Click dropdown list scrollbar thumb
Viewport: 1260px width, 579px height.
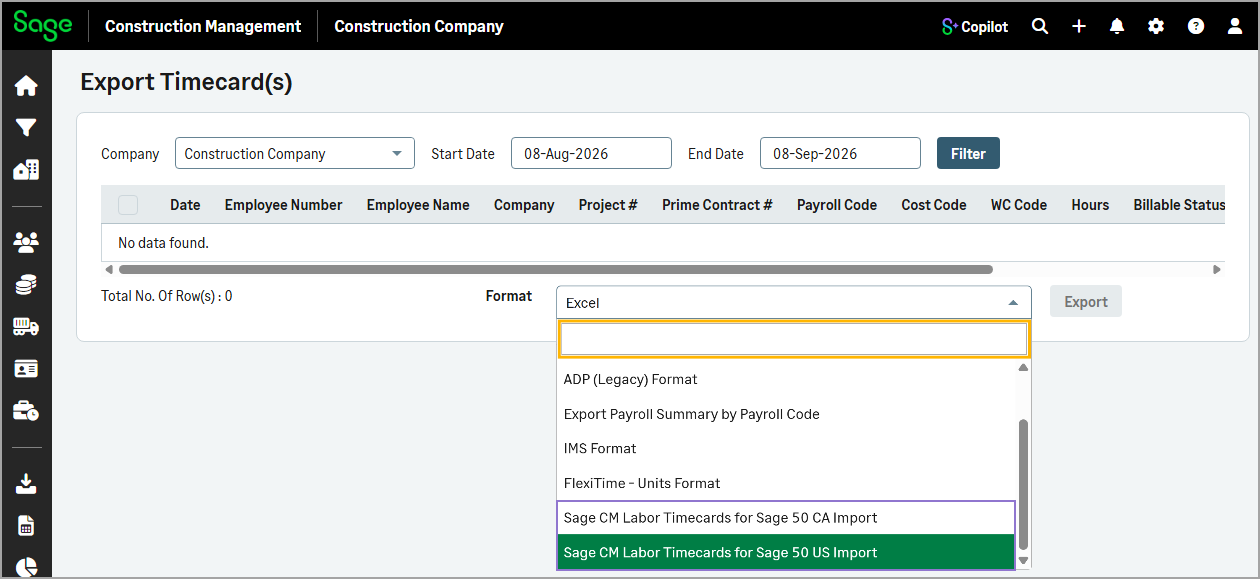pos(1023,485)
